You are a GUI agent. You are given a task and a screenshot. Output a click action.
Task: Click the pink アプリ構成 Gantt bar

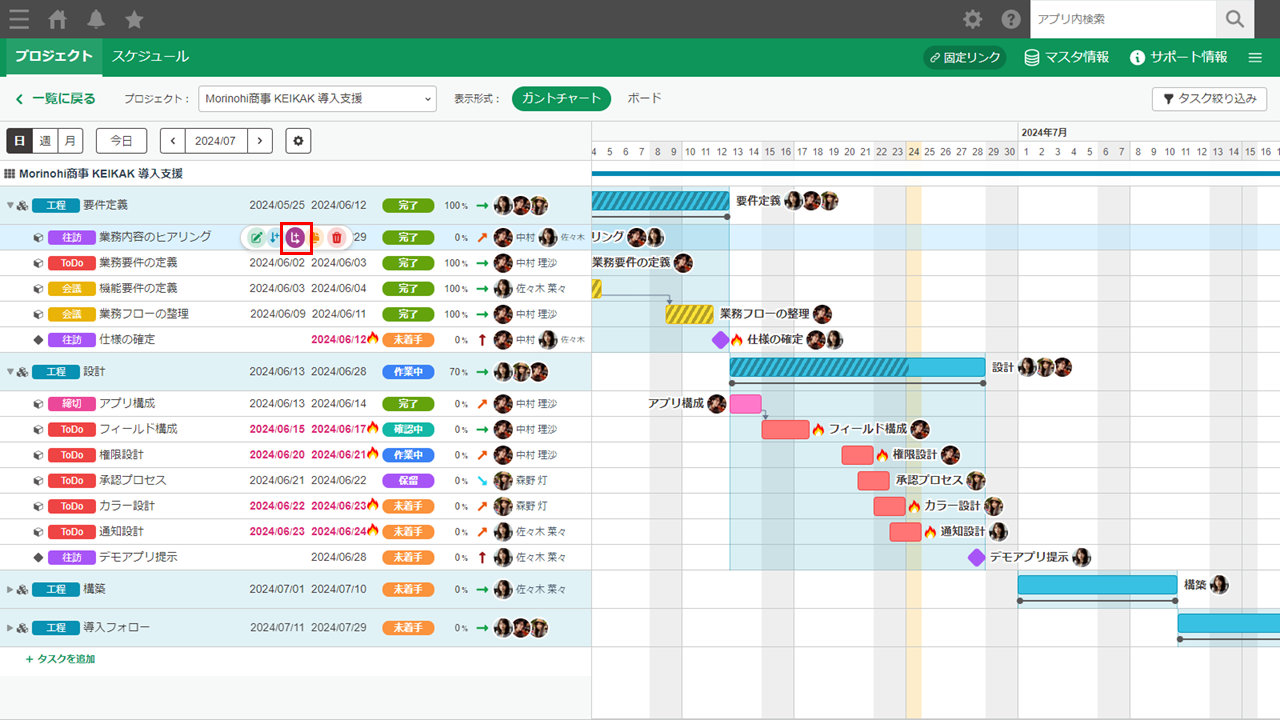pyautogui.click(x=745, y=404)
